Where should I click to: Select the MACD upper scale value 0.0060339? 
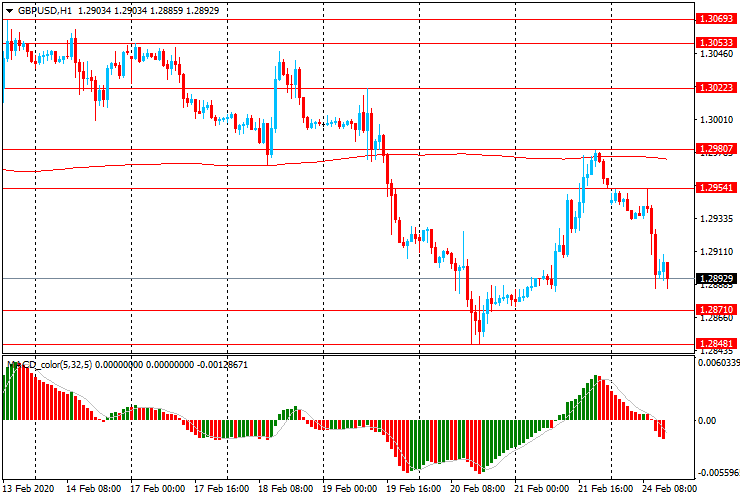click(719, 363)
